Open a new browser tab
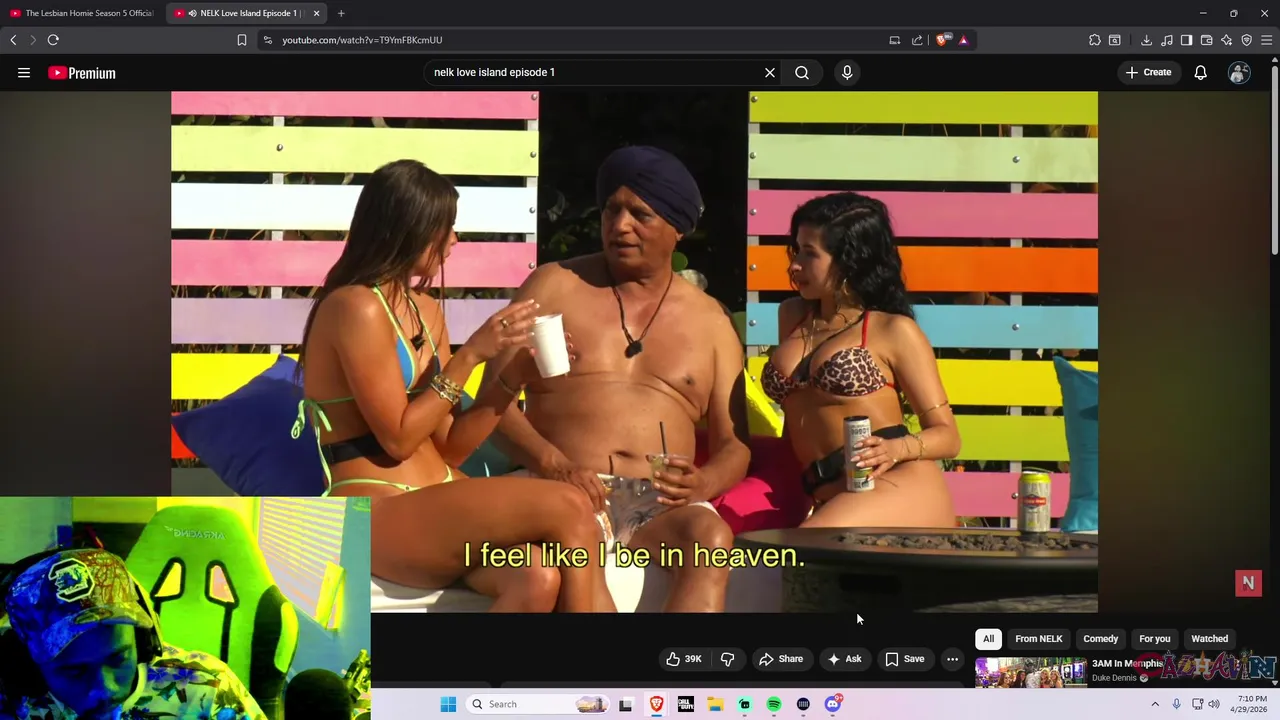Viewport: 1280px width, 720px height. (341, 13)
